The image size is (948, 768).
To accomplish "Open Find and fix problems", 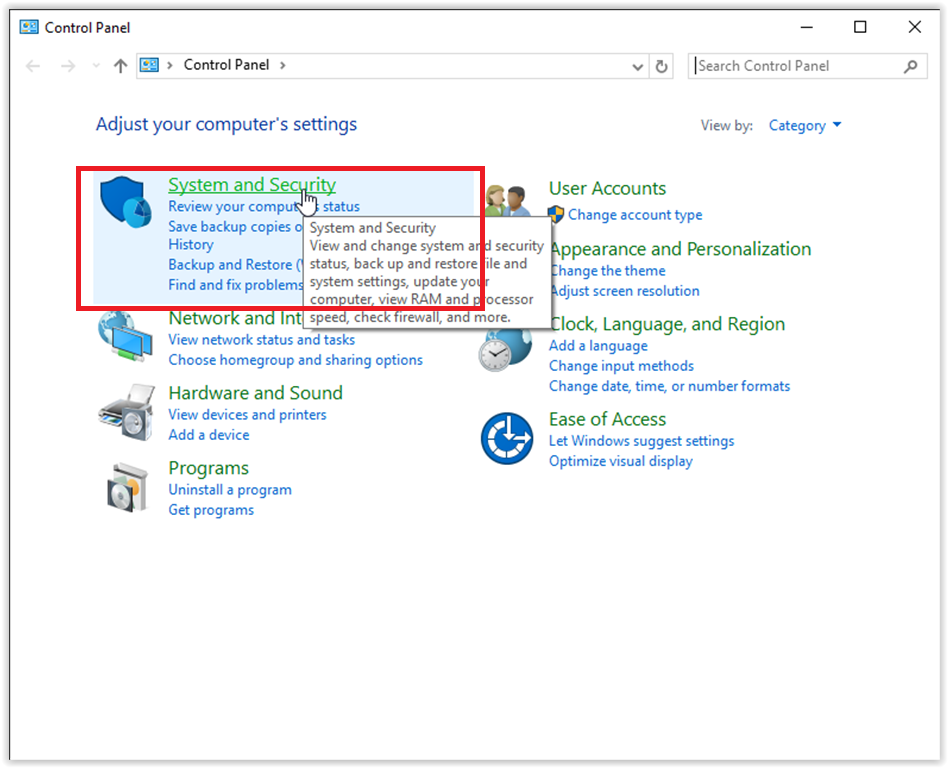I will coord(236,285).
